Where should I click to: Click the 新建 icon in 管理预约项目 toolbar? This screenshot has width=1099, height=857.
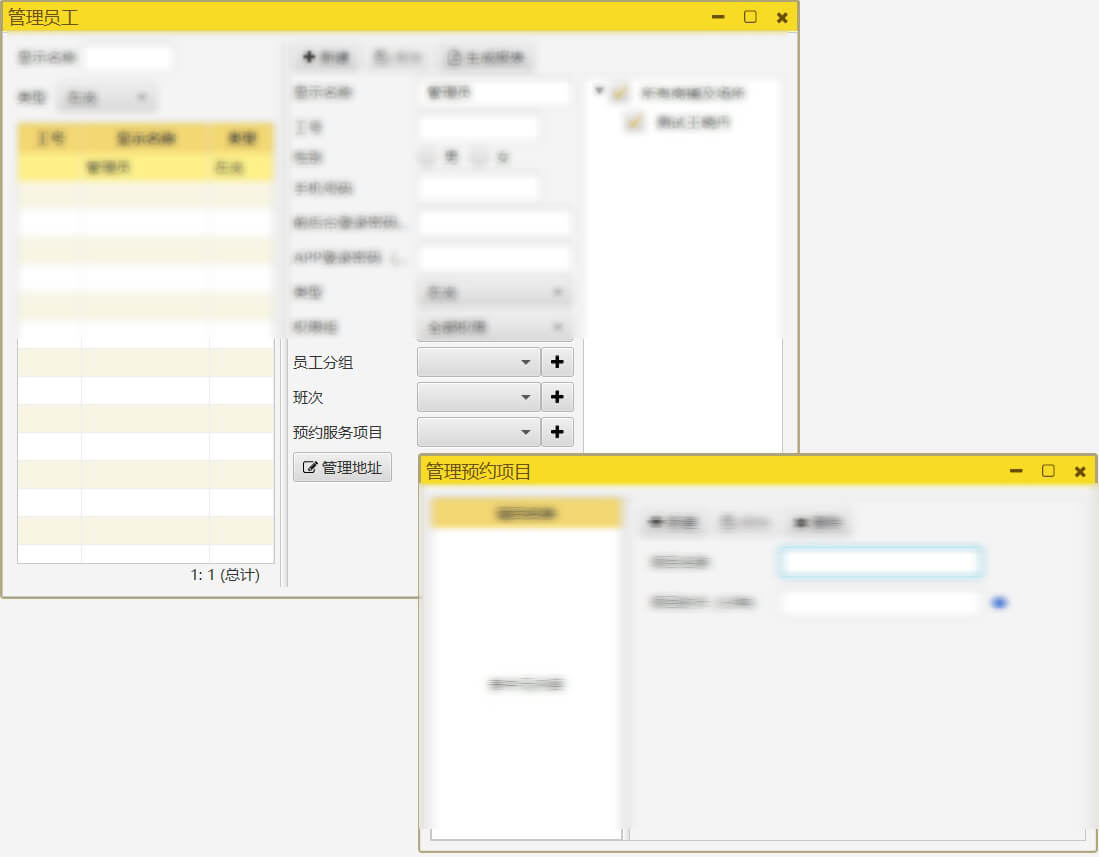click(x=657, y=522)
